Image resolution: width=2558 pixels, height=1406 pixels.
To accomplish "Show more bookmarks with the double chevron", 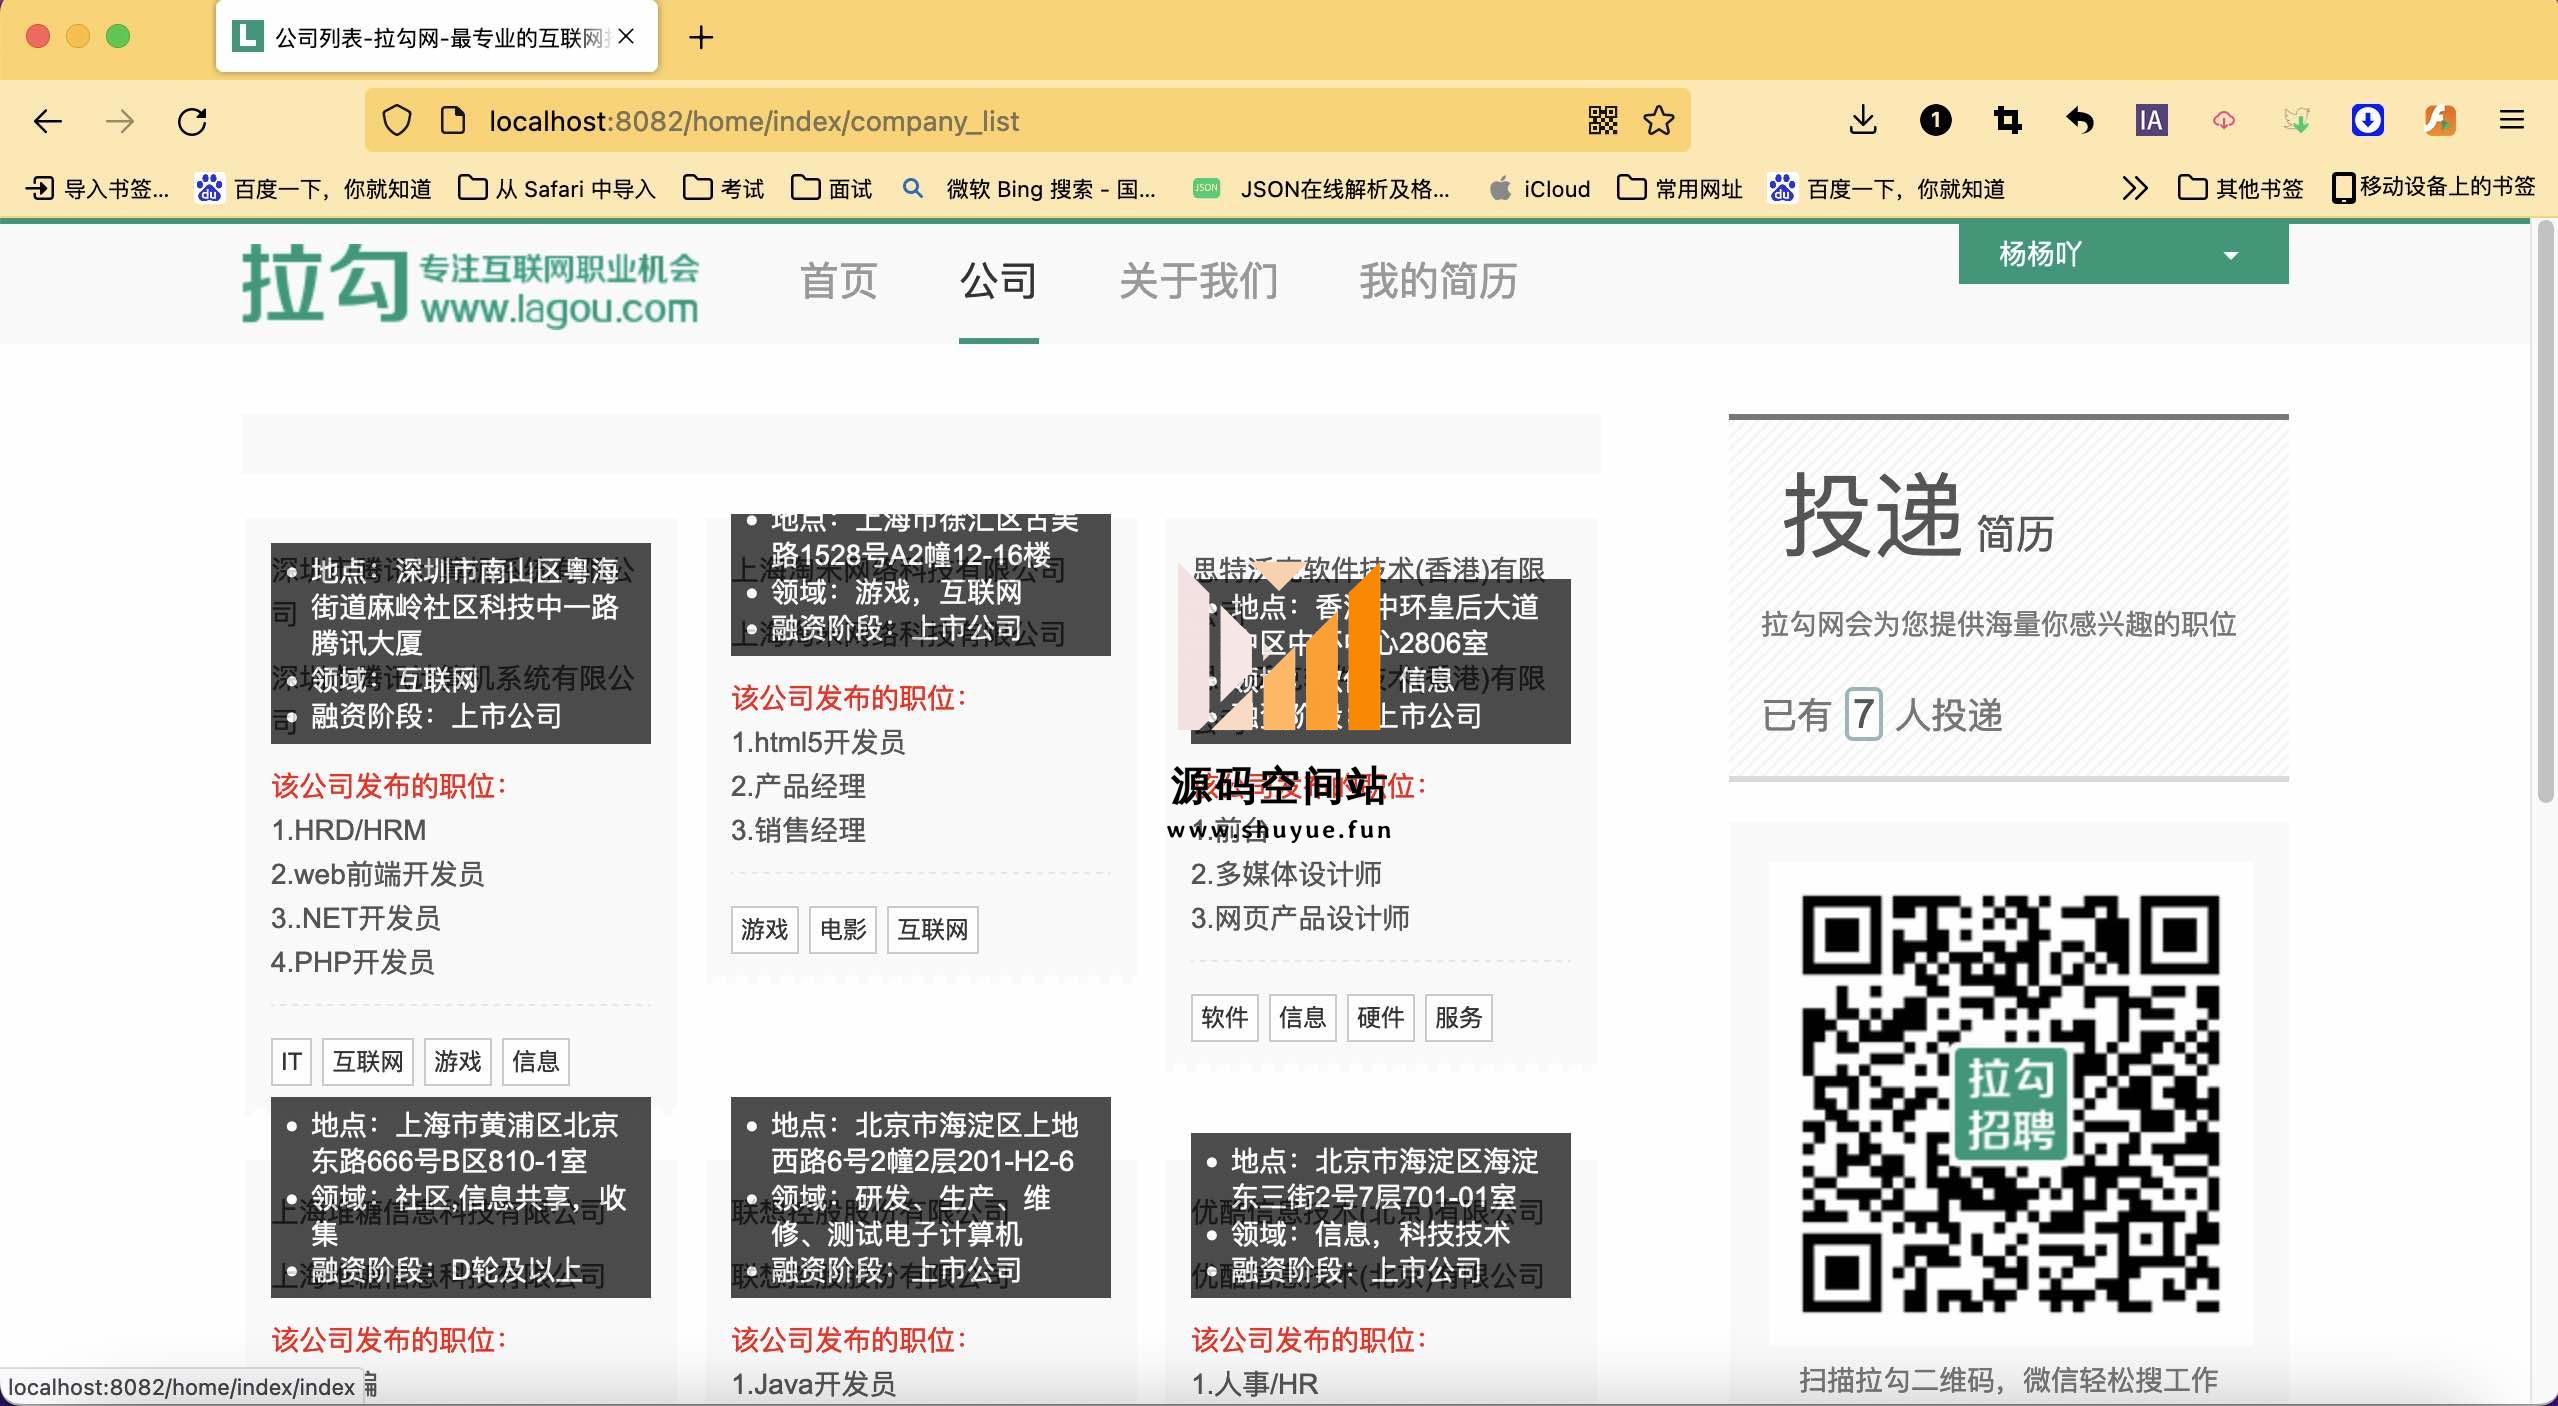I will point(2134,188).
